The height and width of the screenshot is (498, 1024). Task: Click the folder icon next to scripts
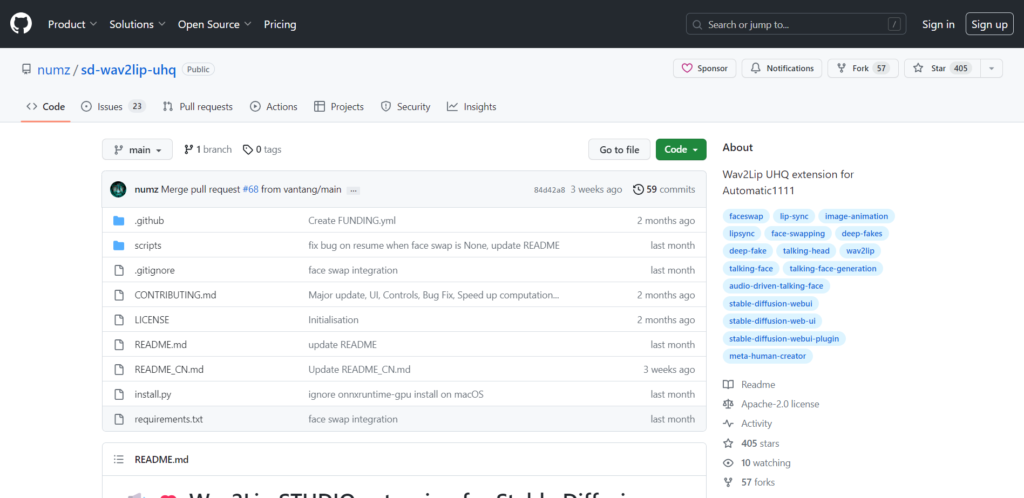coord(118,245)
